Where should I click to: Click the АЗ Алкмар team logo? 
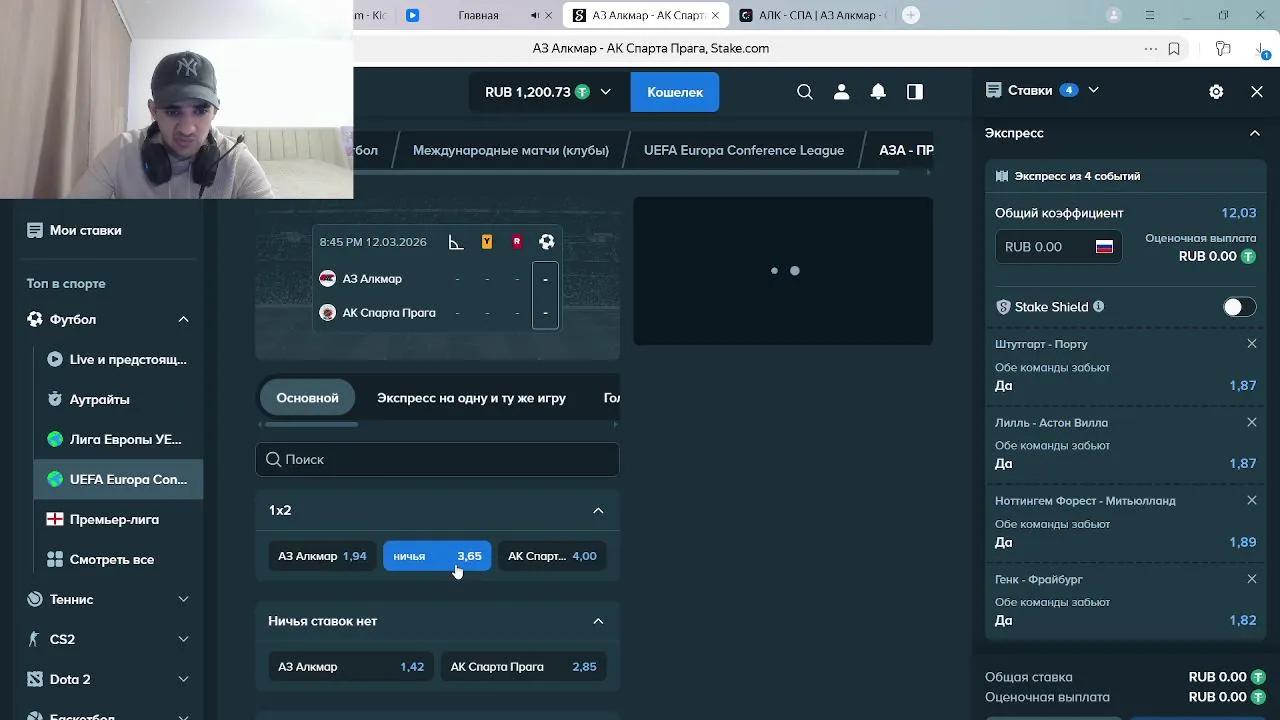(x=327, y=279)
